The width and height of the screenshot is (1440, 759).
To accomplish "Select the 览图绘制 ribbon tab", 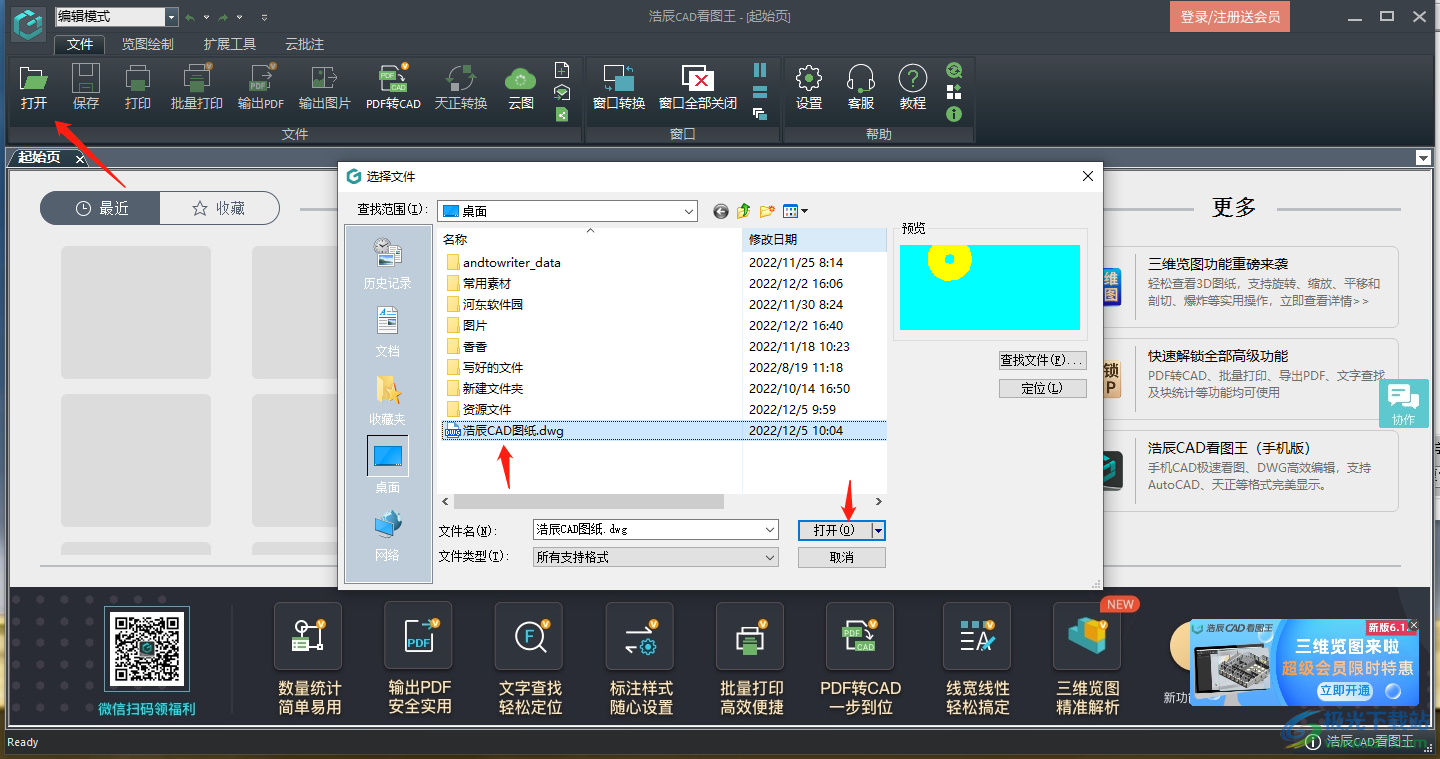I will pos(148,44).
